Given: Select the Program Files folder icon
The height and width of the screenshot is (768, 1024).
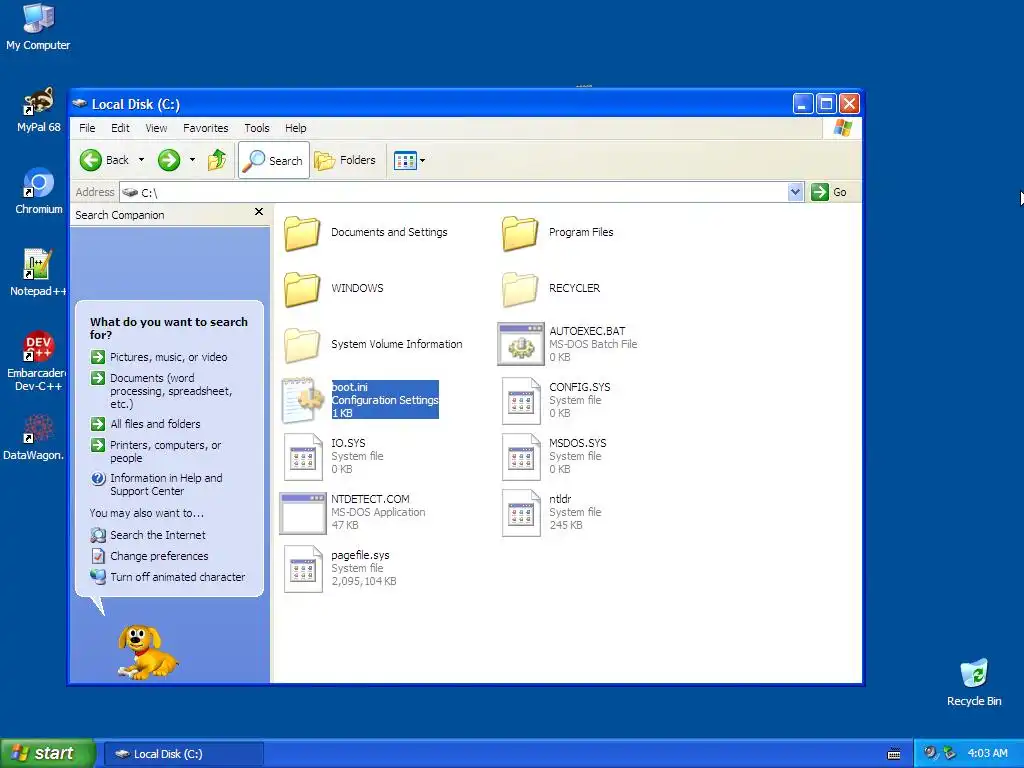Looking at the screenshot, I should tap(520, 233).
